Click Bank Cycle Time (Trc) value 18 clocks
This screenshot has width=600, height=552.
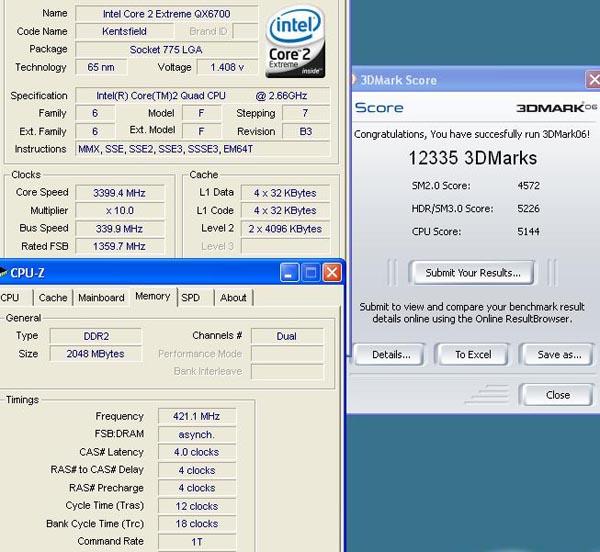[x=197, y=524]
